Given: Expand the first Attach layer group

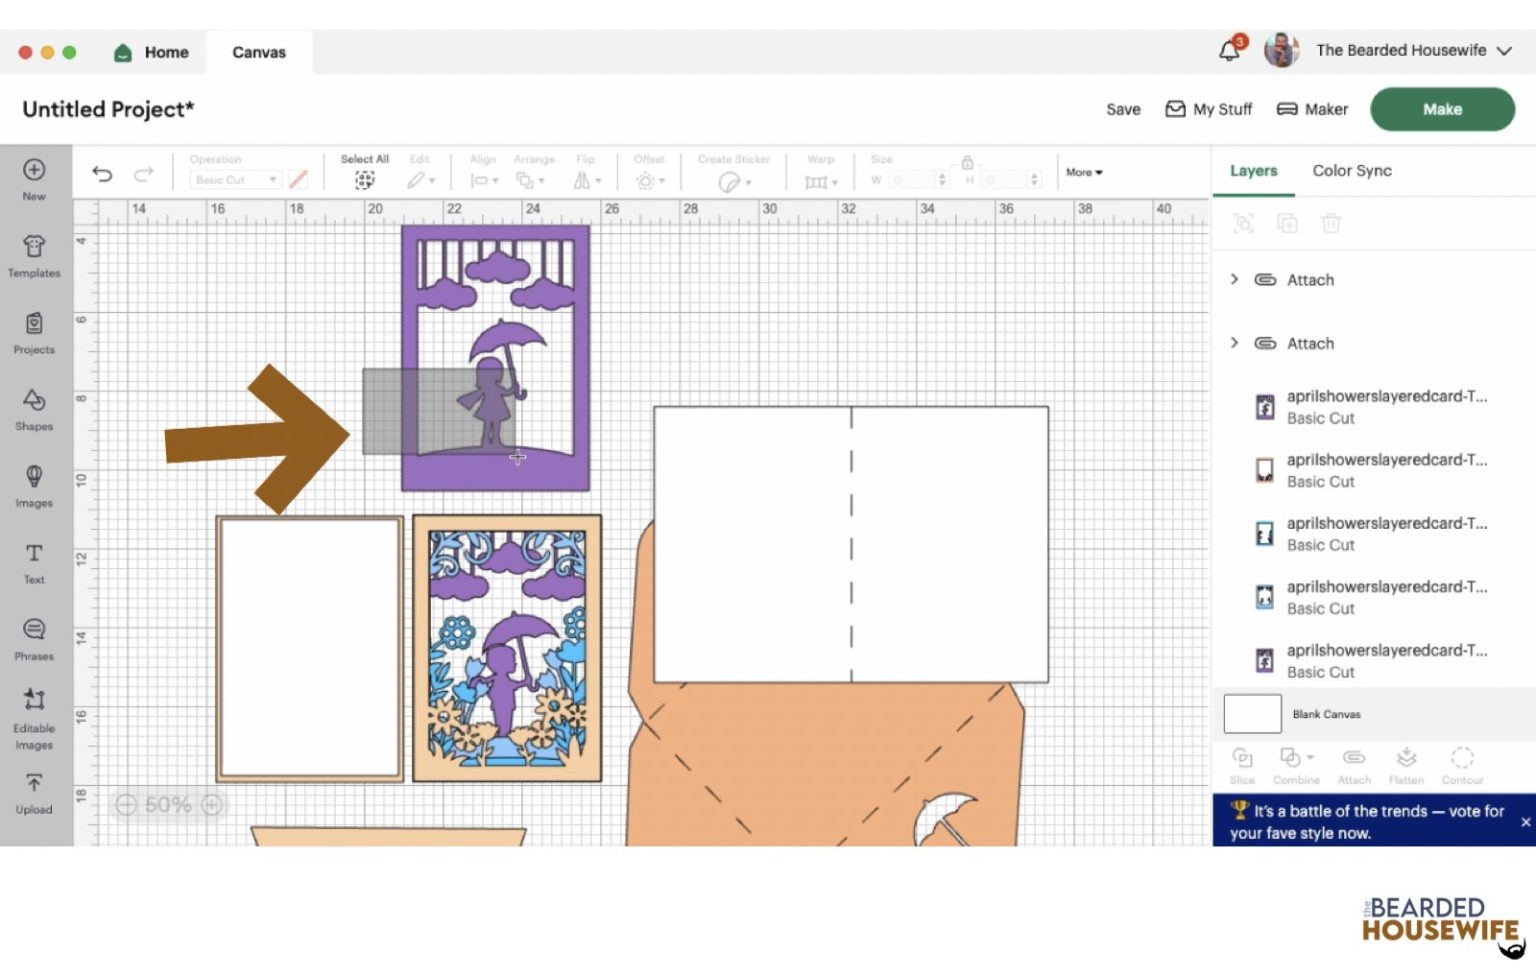Looking at the screenshot, I should (x=1234, y=280).
